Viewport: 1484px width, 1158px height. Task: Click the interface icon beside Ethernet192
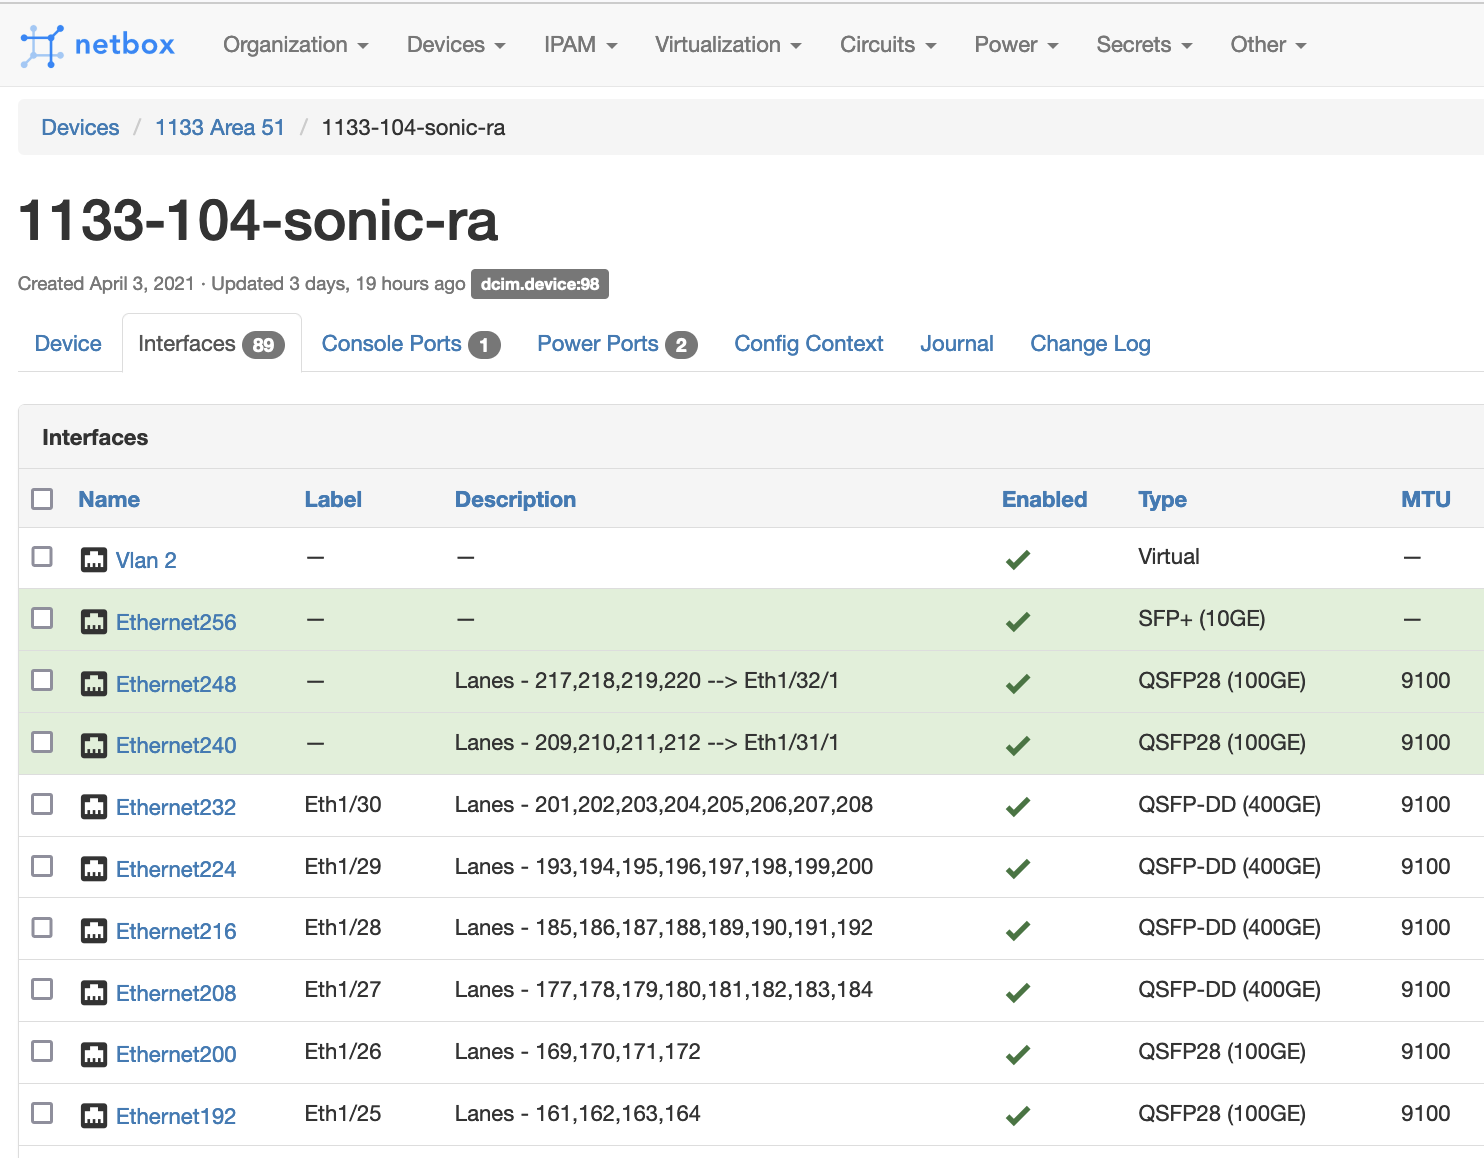[93, 1115]
